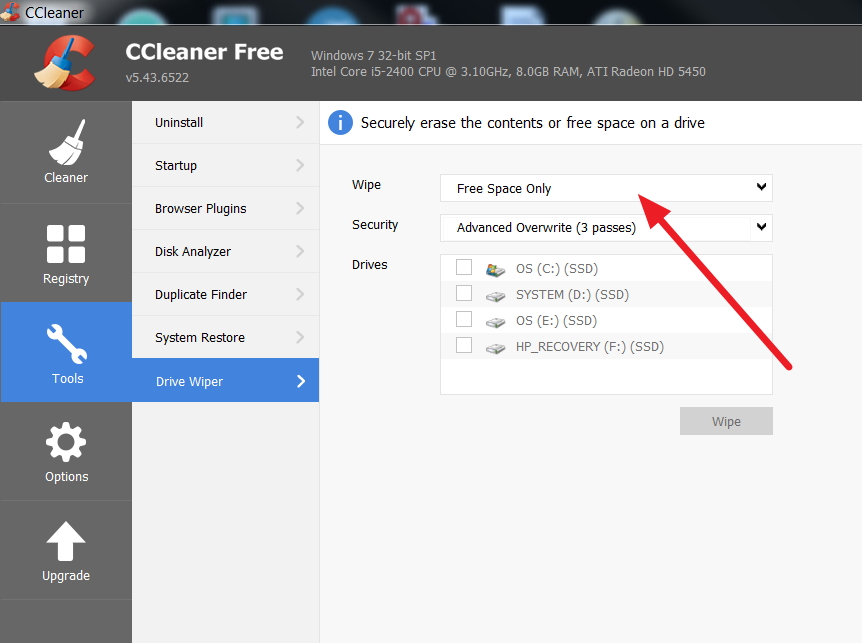This screenshot has width=862, height=643.
Task: Click the Securely erase the contents heading
Action: [x=533, y=123]
